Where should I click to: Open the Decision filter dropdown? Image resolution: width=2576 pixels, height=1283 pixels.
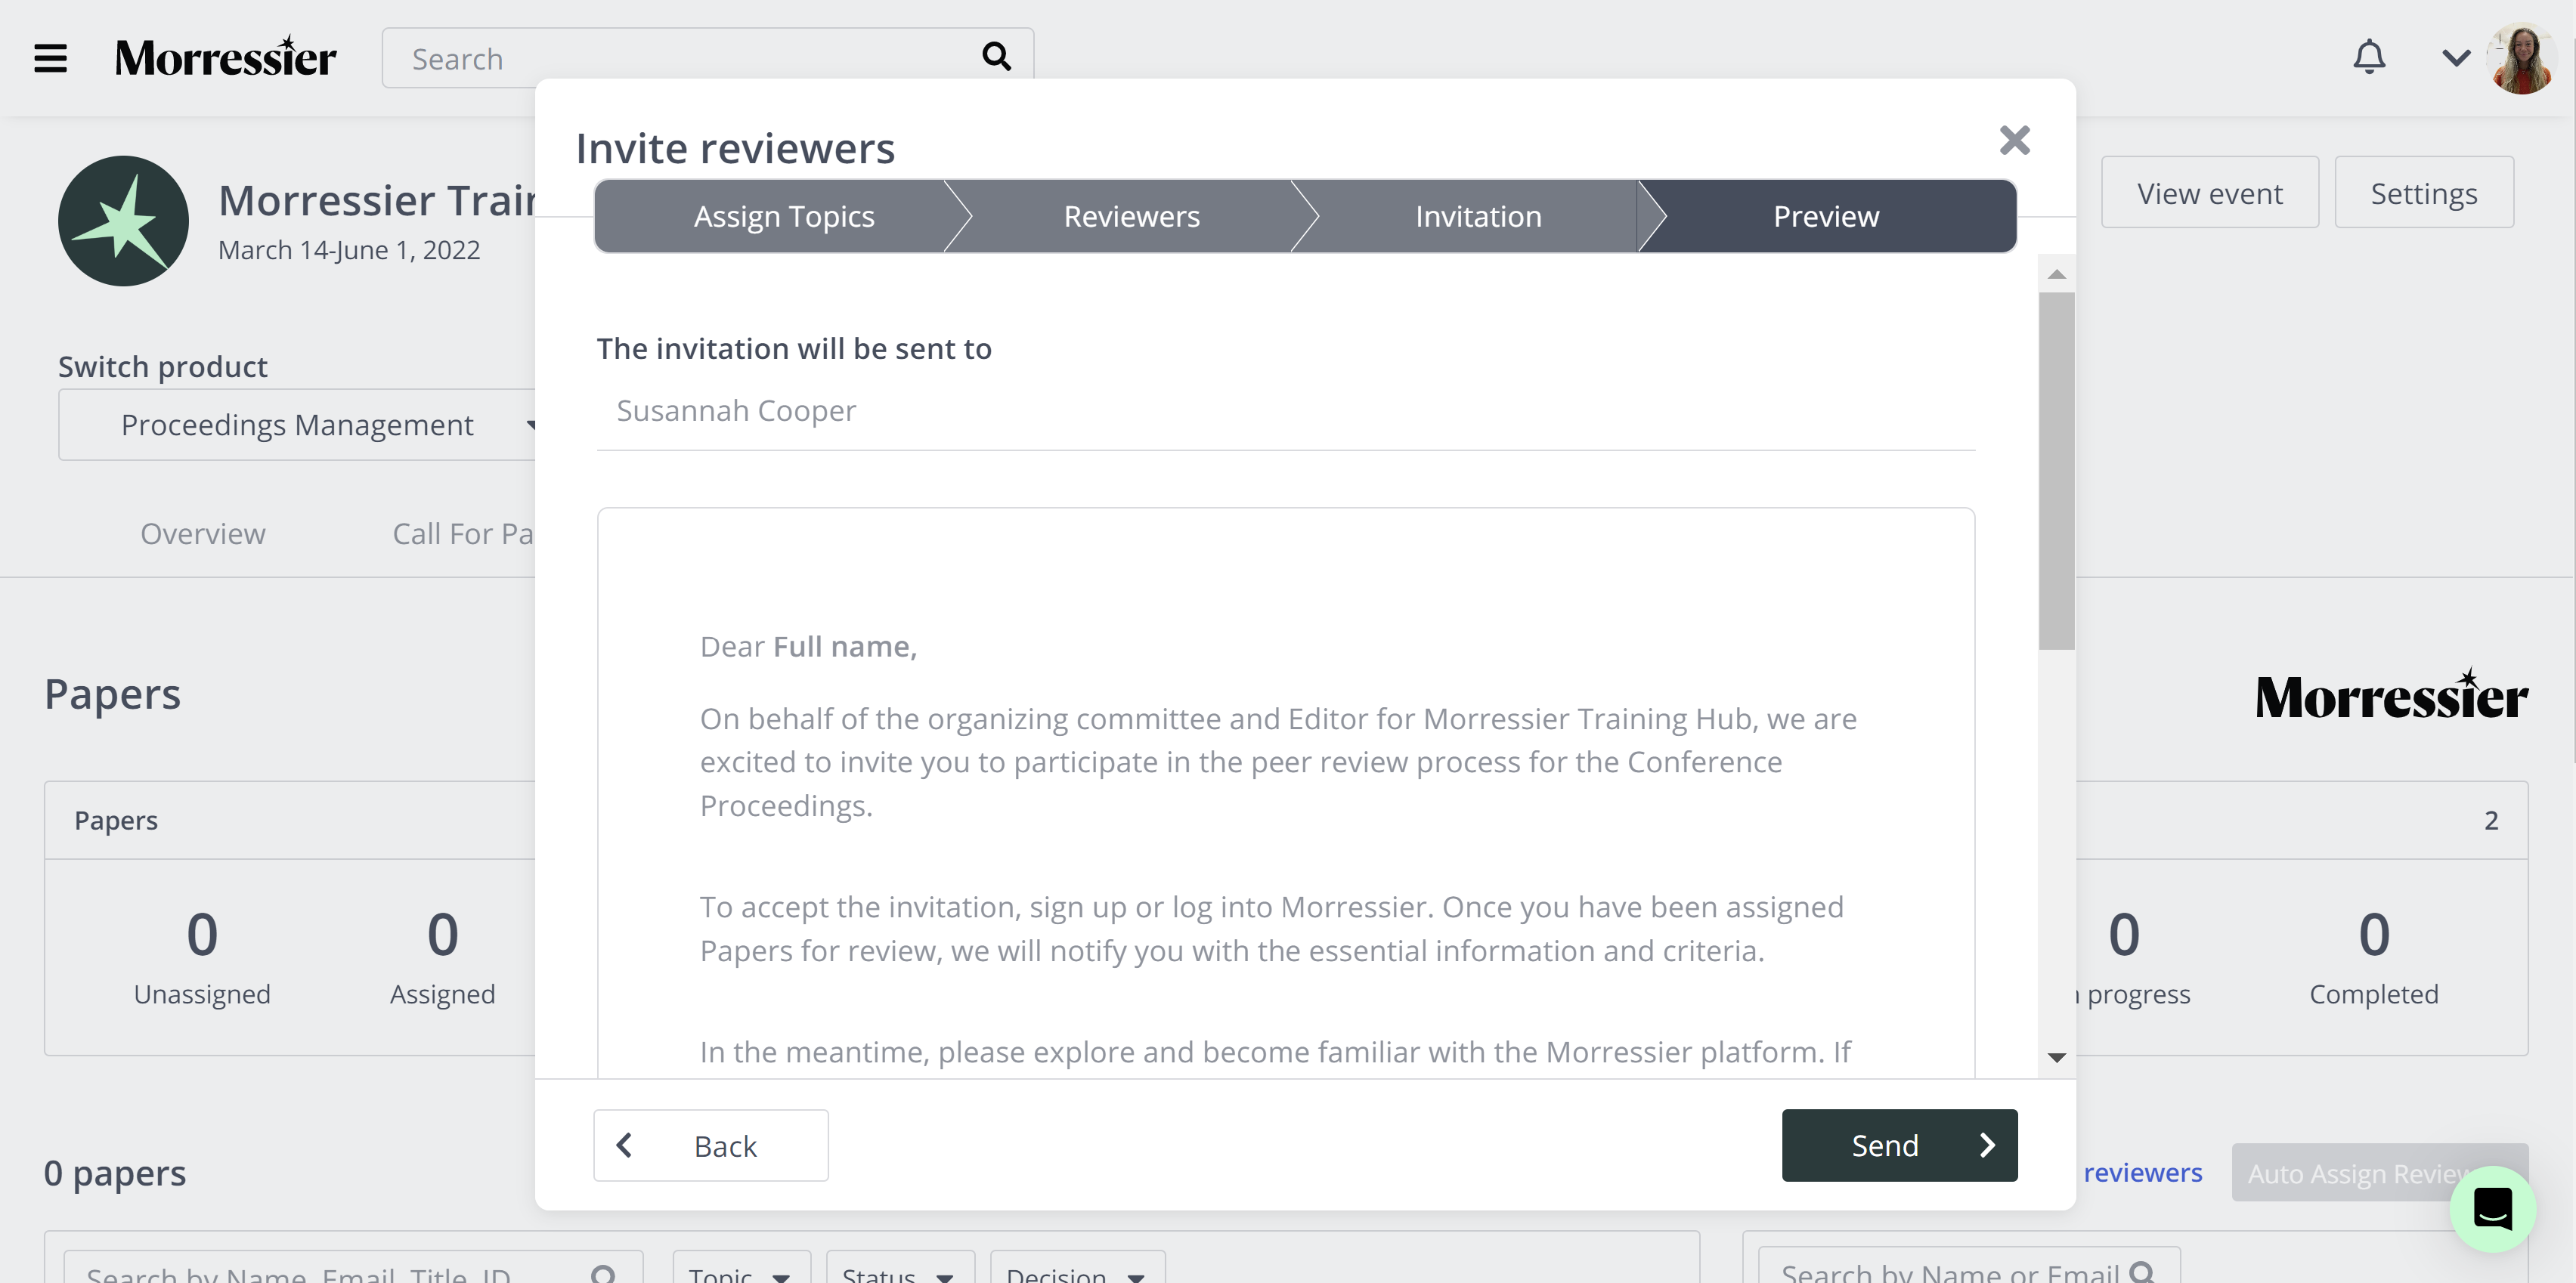[1077, 1267]
